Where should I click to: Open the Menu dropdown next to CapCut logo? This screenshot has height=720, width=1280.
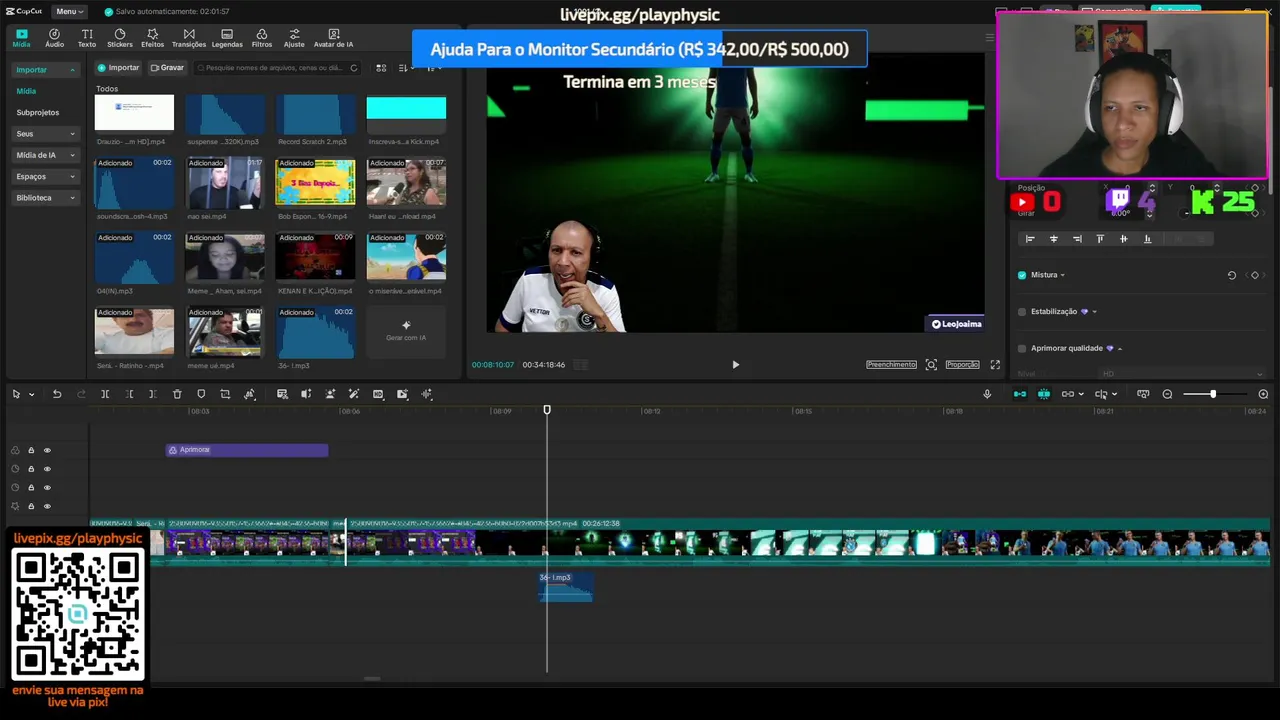[x=67, y=11]
